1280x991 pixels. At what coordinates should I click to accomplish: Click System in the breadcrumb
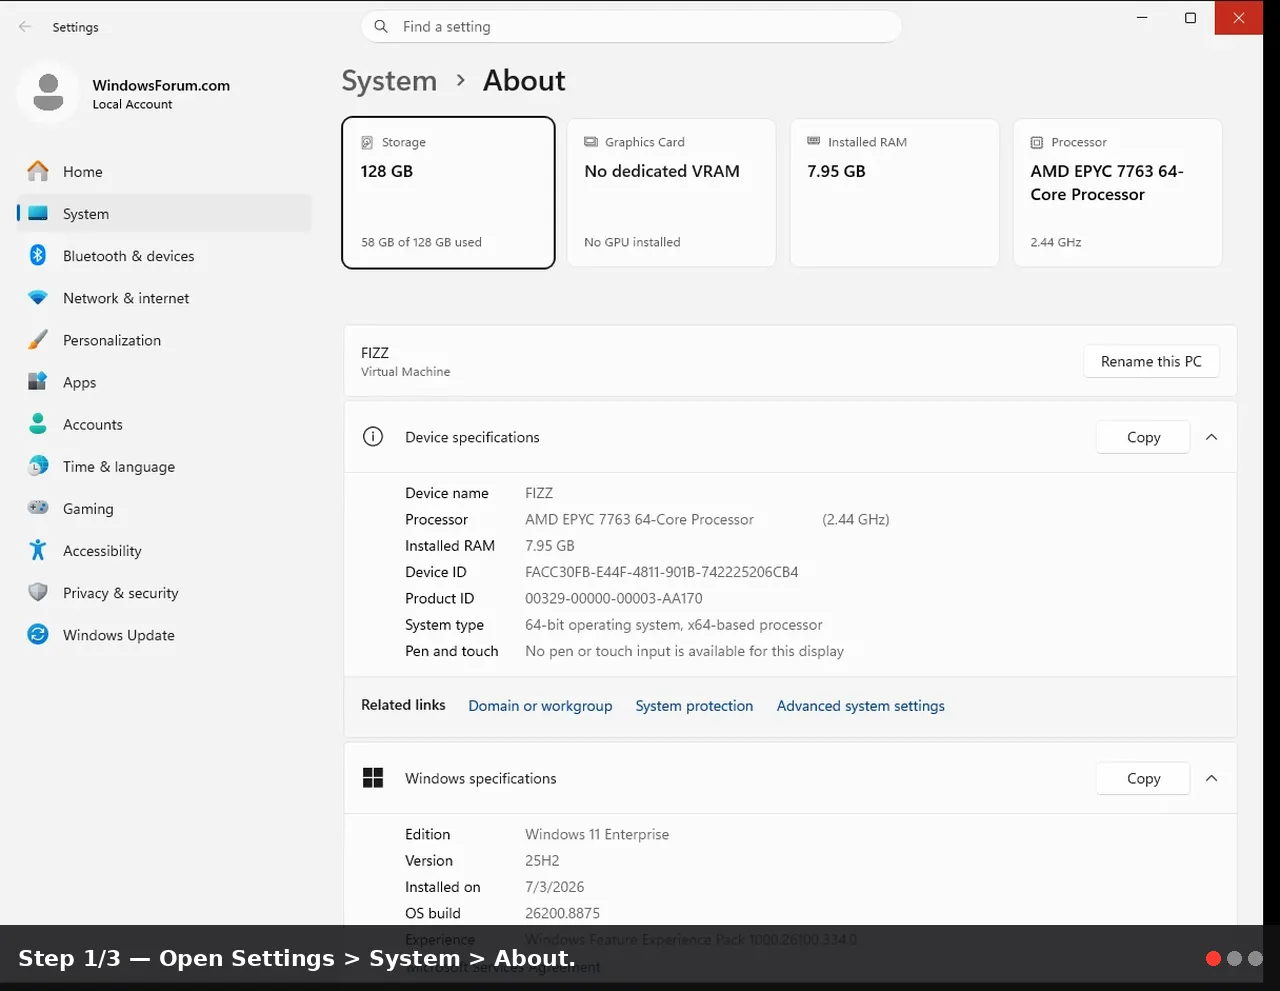pos(389,81)
